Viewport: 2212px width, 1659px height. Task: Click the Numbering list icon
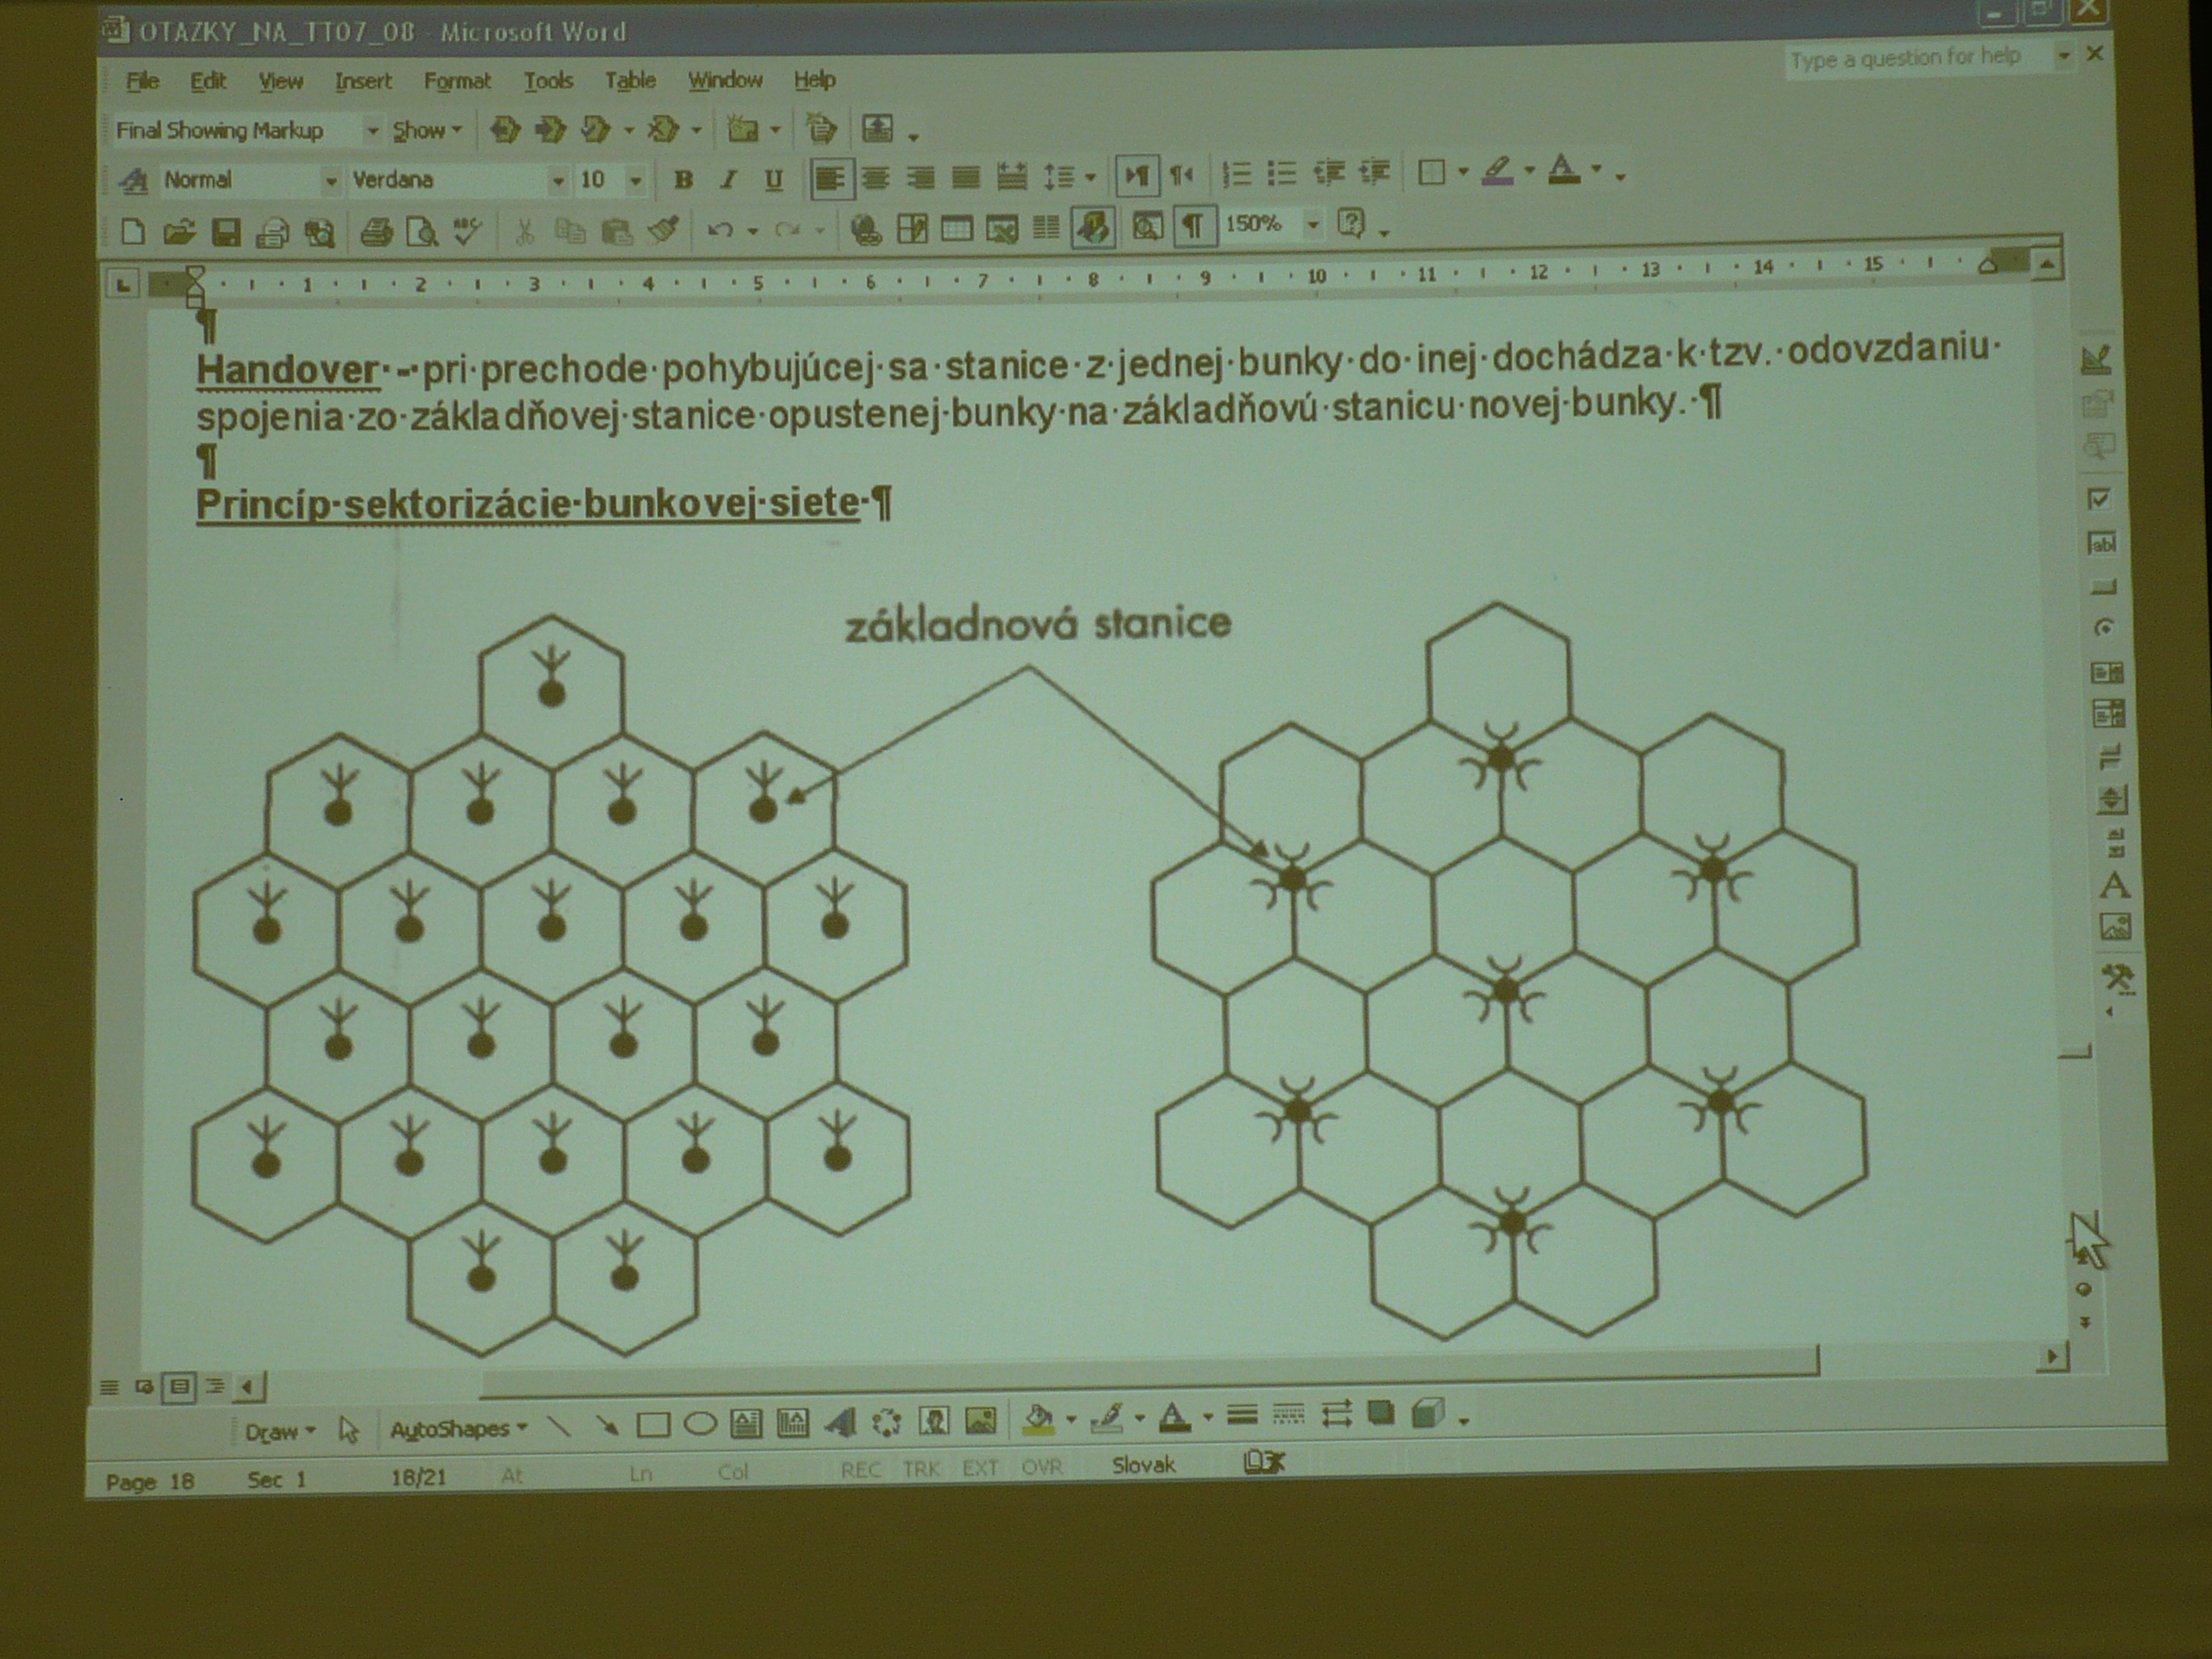click(x=1237, y=175)
